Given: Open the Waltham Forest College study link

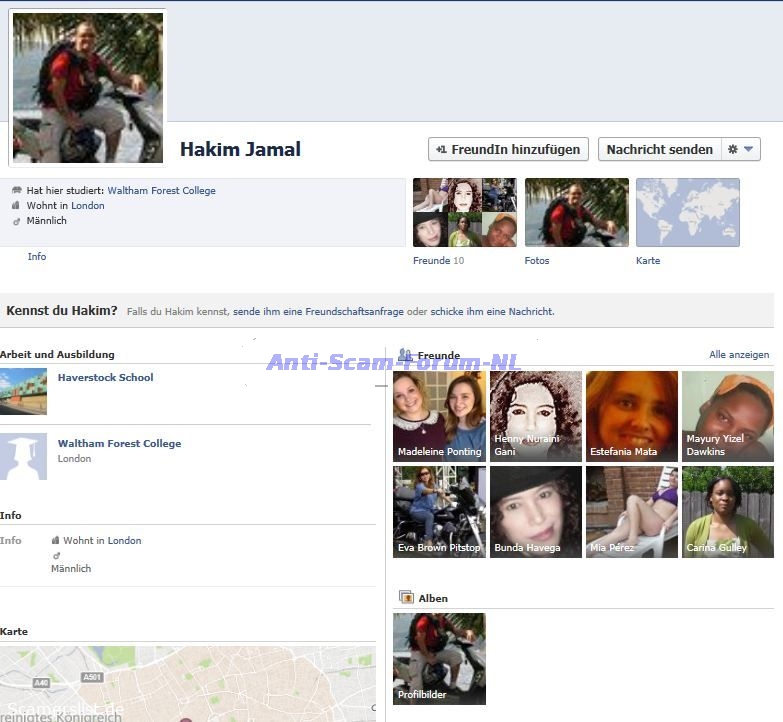Looking at the screenshot, I should [161, 191].
